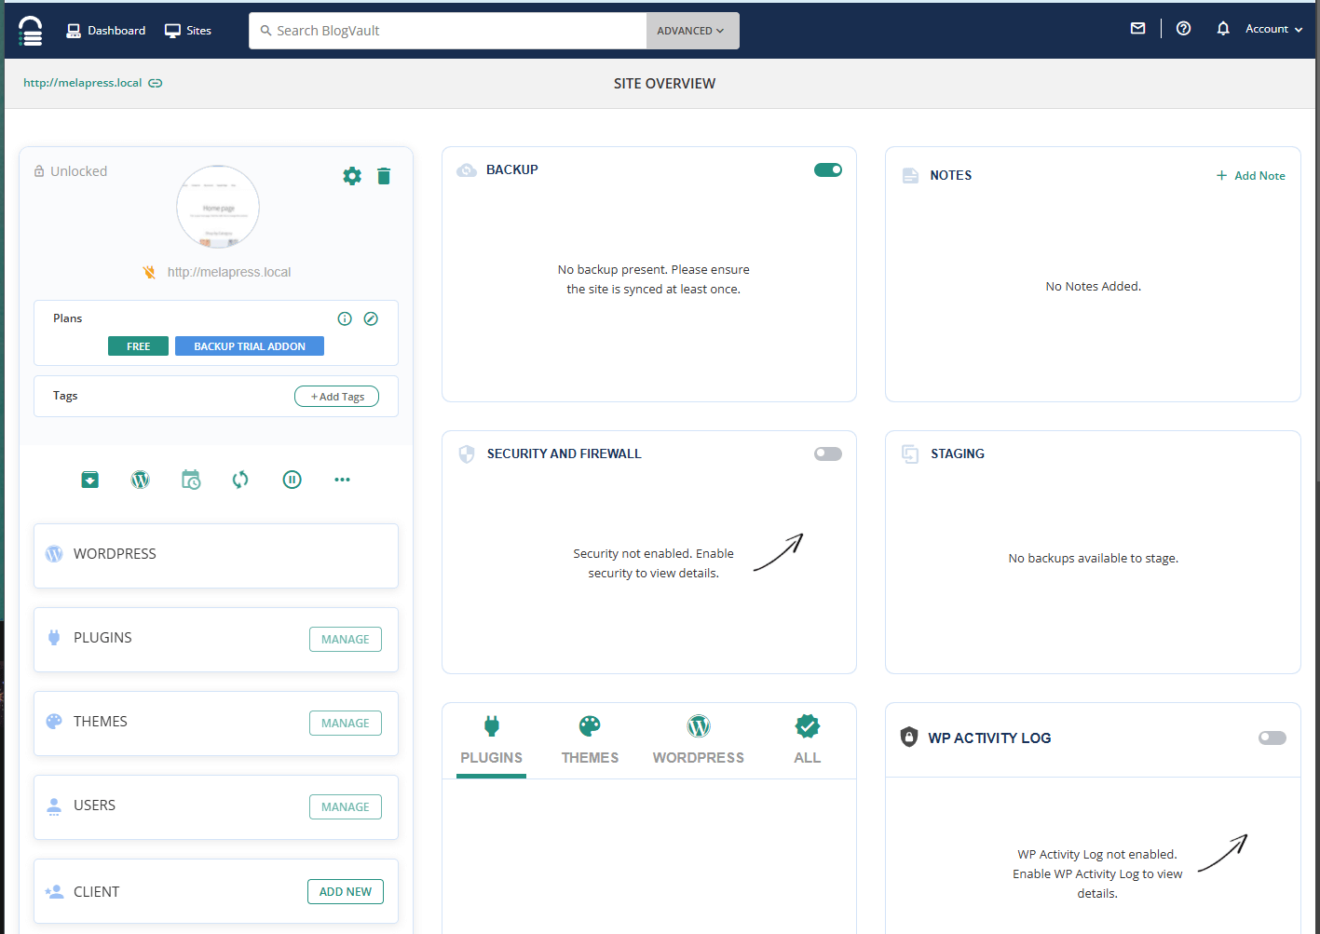Click MANAGE in the THEMES card
This screenshot has width=1320, height=934.
(346, 723)
